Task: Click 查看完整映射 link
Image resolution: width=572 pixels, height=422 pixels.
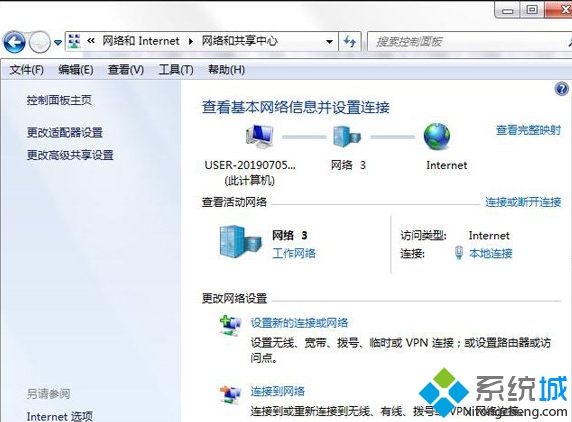Action: (x=528, y=130)
